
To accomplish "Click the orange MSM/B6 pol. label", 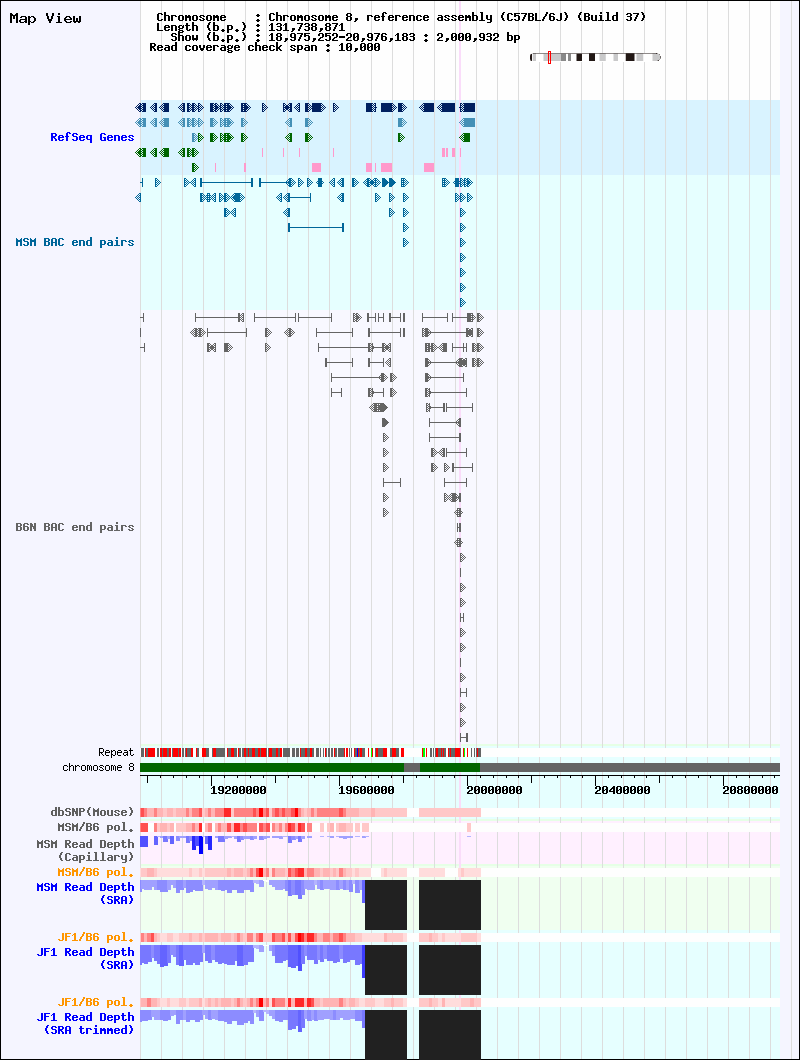I will [x=95, y=872].
